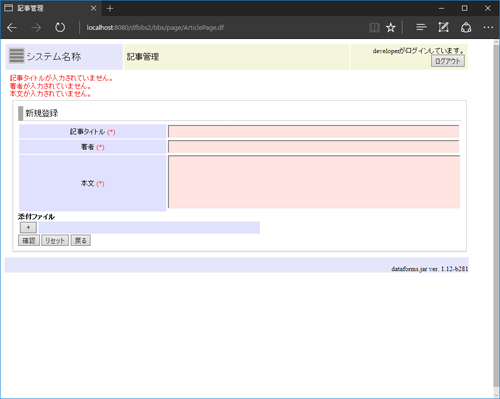Focus the 記事タイトル input field
Image resolution: width=500 pixels, height=399 pixels.
[313, 131]
